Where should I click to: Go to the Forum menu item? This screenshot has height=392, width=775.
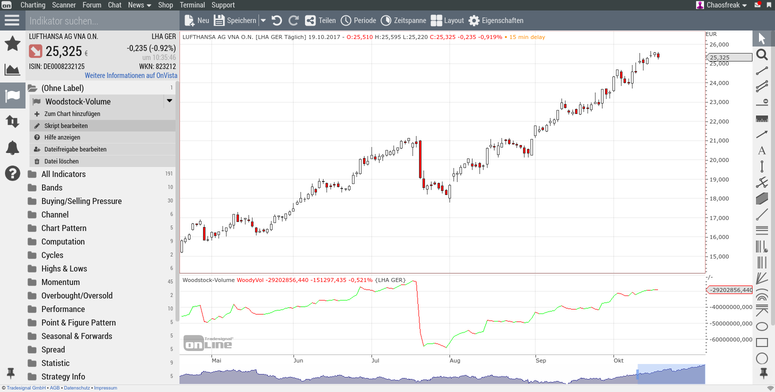[x=92, y=5]
